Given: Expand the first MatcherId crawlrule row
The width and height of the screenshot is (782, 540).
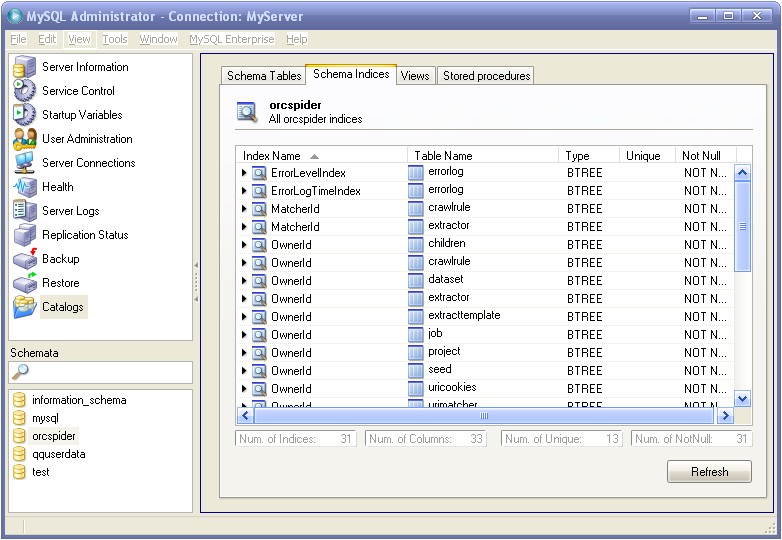Looking at the screenshot, I should [x=244, y=209].
